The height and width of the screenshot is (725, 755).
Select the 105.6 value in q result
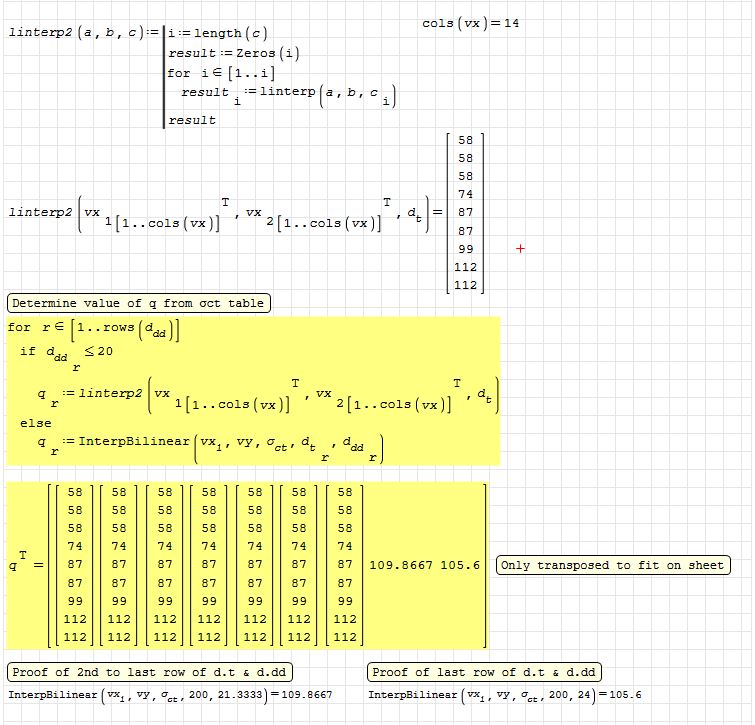point(461,566)
